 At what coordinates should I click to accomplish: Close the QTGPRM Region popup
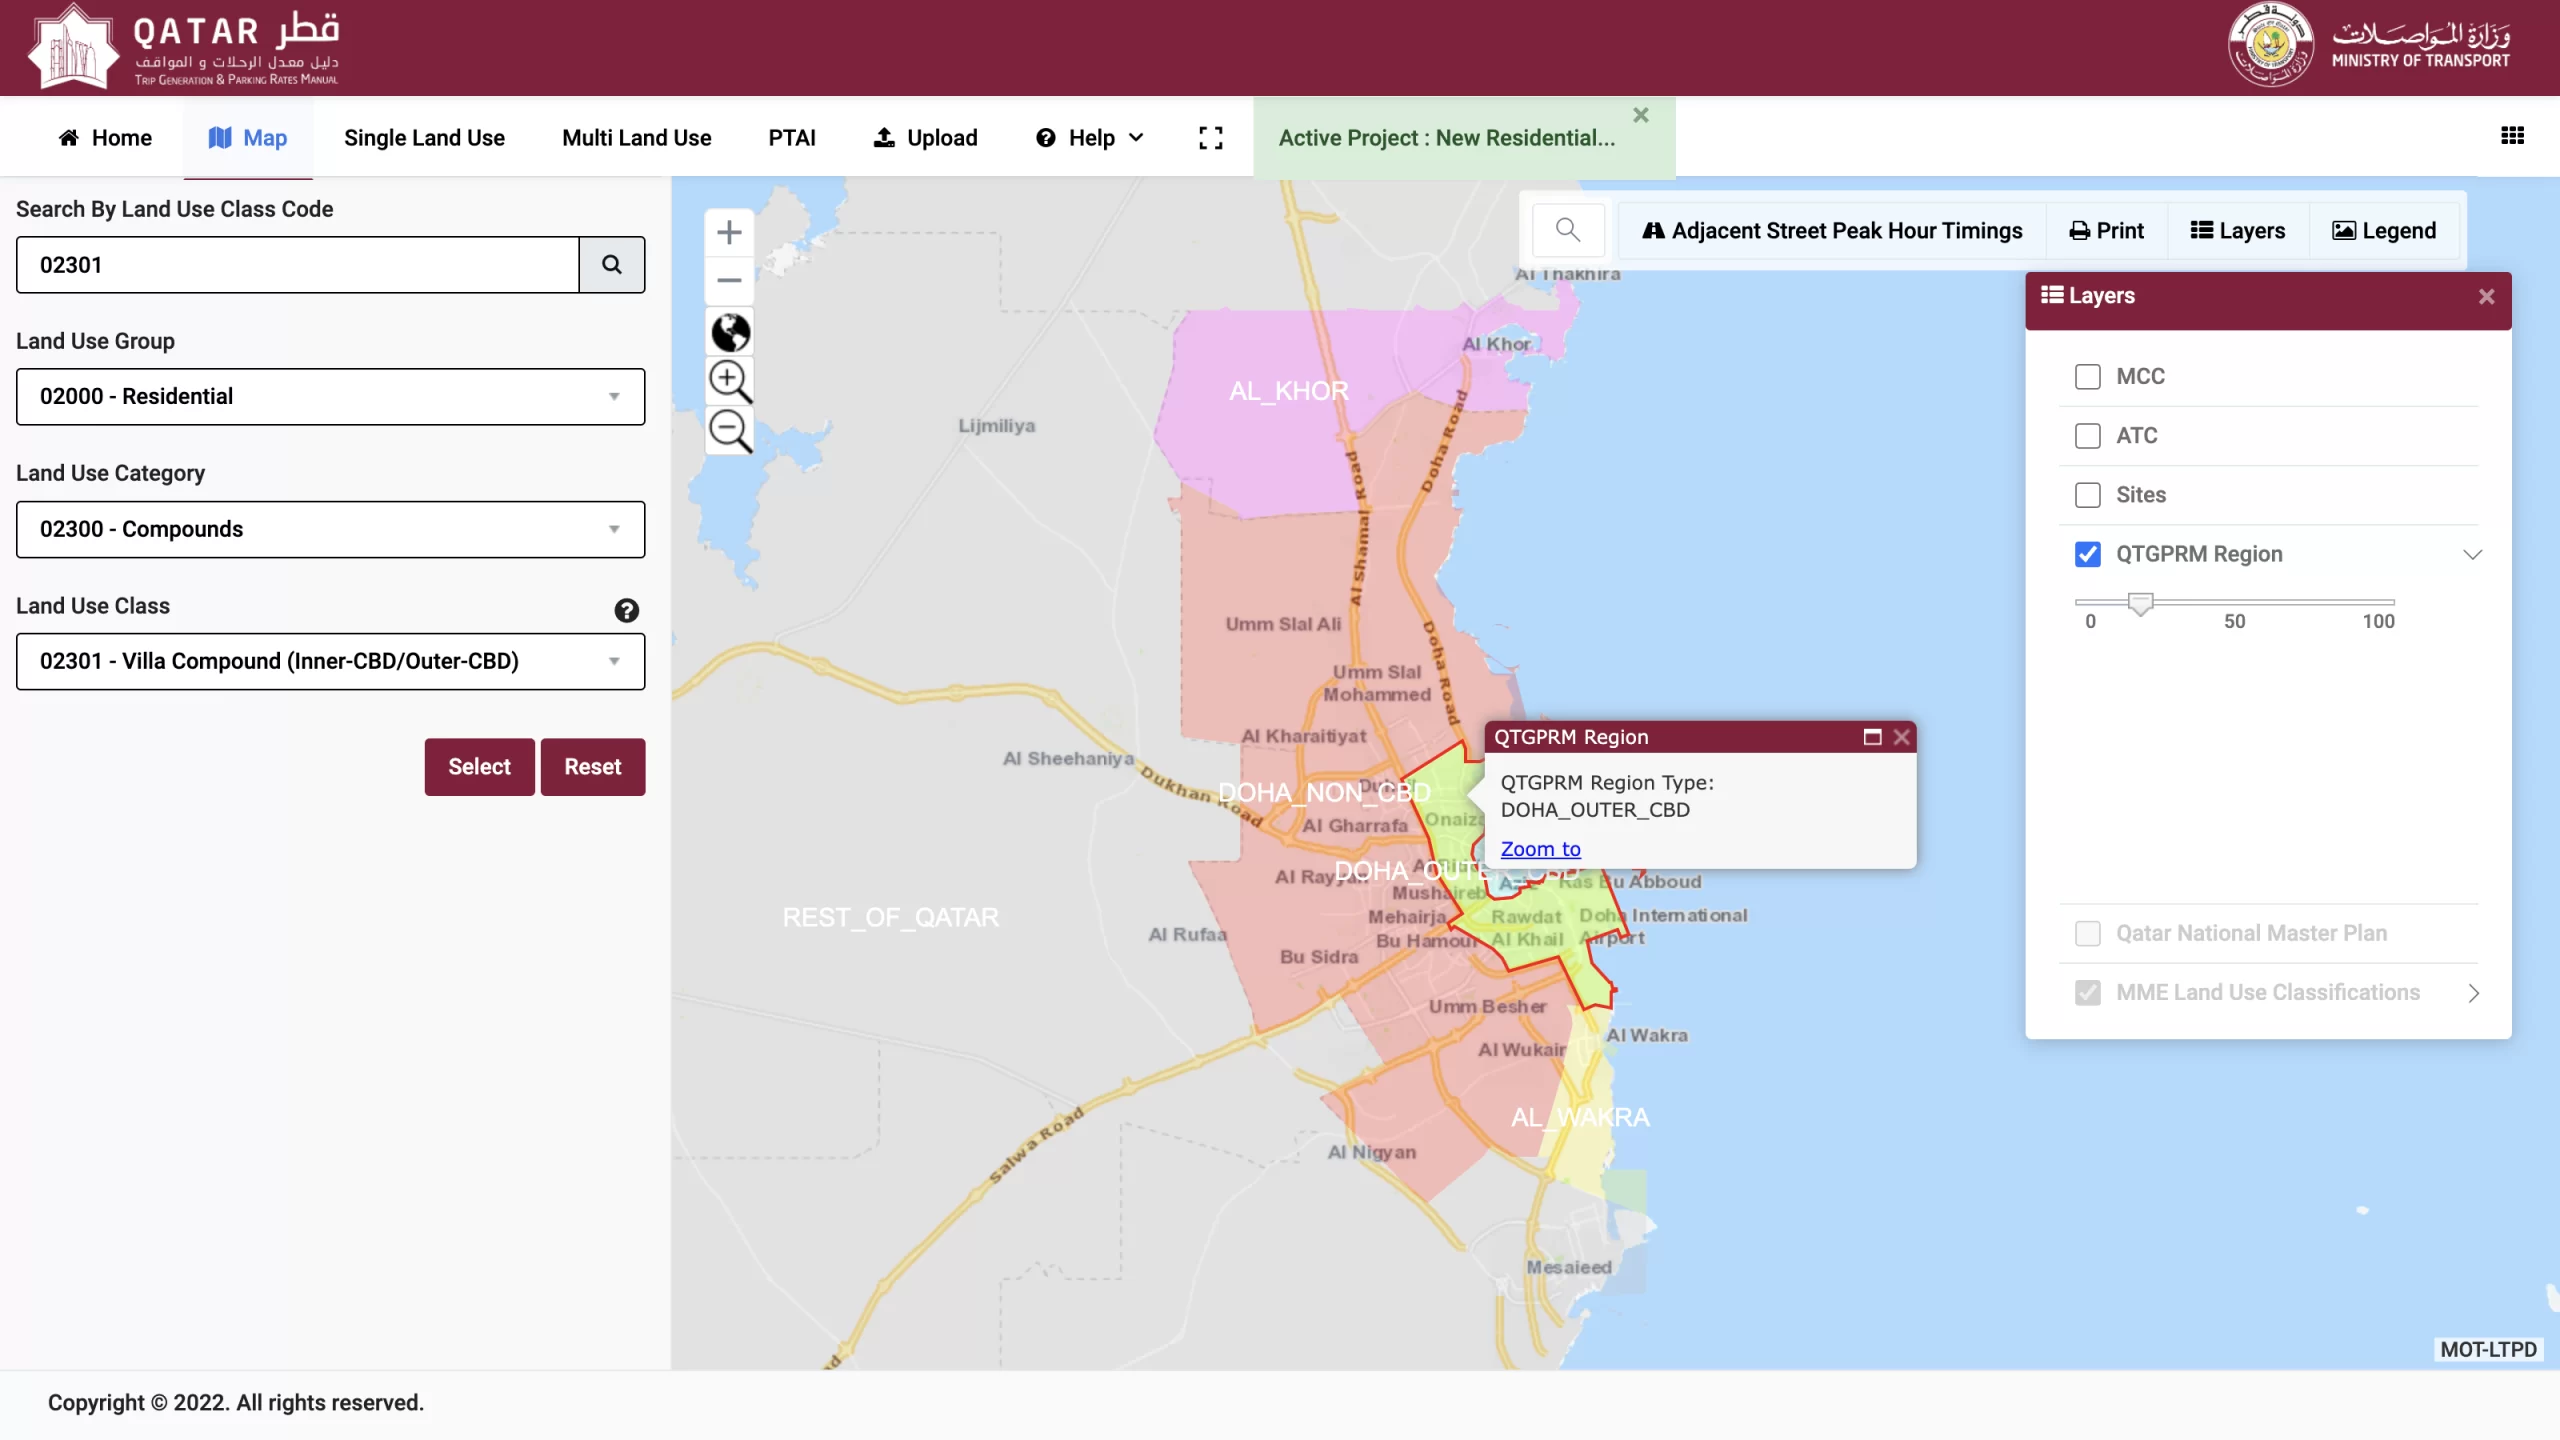click(1901, 737)
